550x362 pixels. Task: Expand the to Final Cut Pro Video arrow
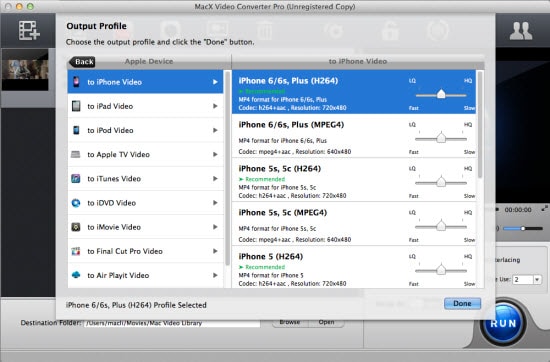pyautogui.click(x=215, y=251)
